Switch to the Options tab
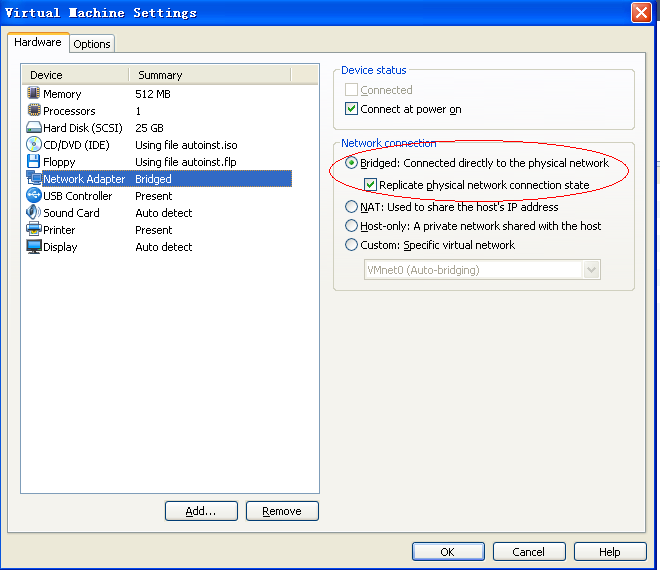 (92, 44)
